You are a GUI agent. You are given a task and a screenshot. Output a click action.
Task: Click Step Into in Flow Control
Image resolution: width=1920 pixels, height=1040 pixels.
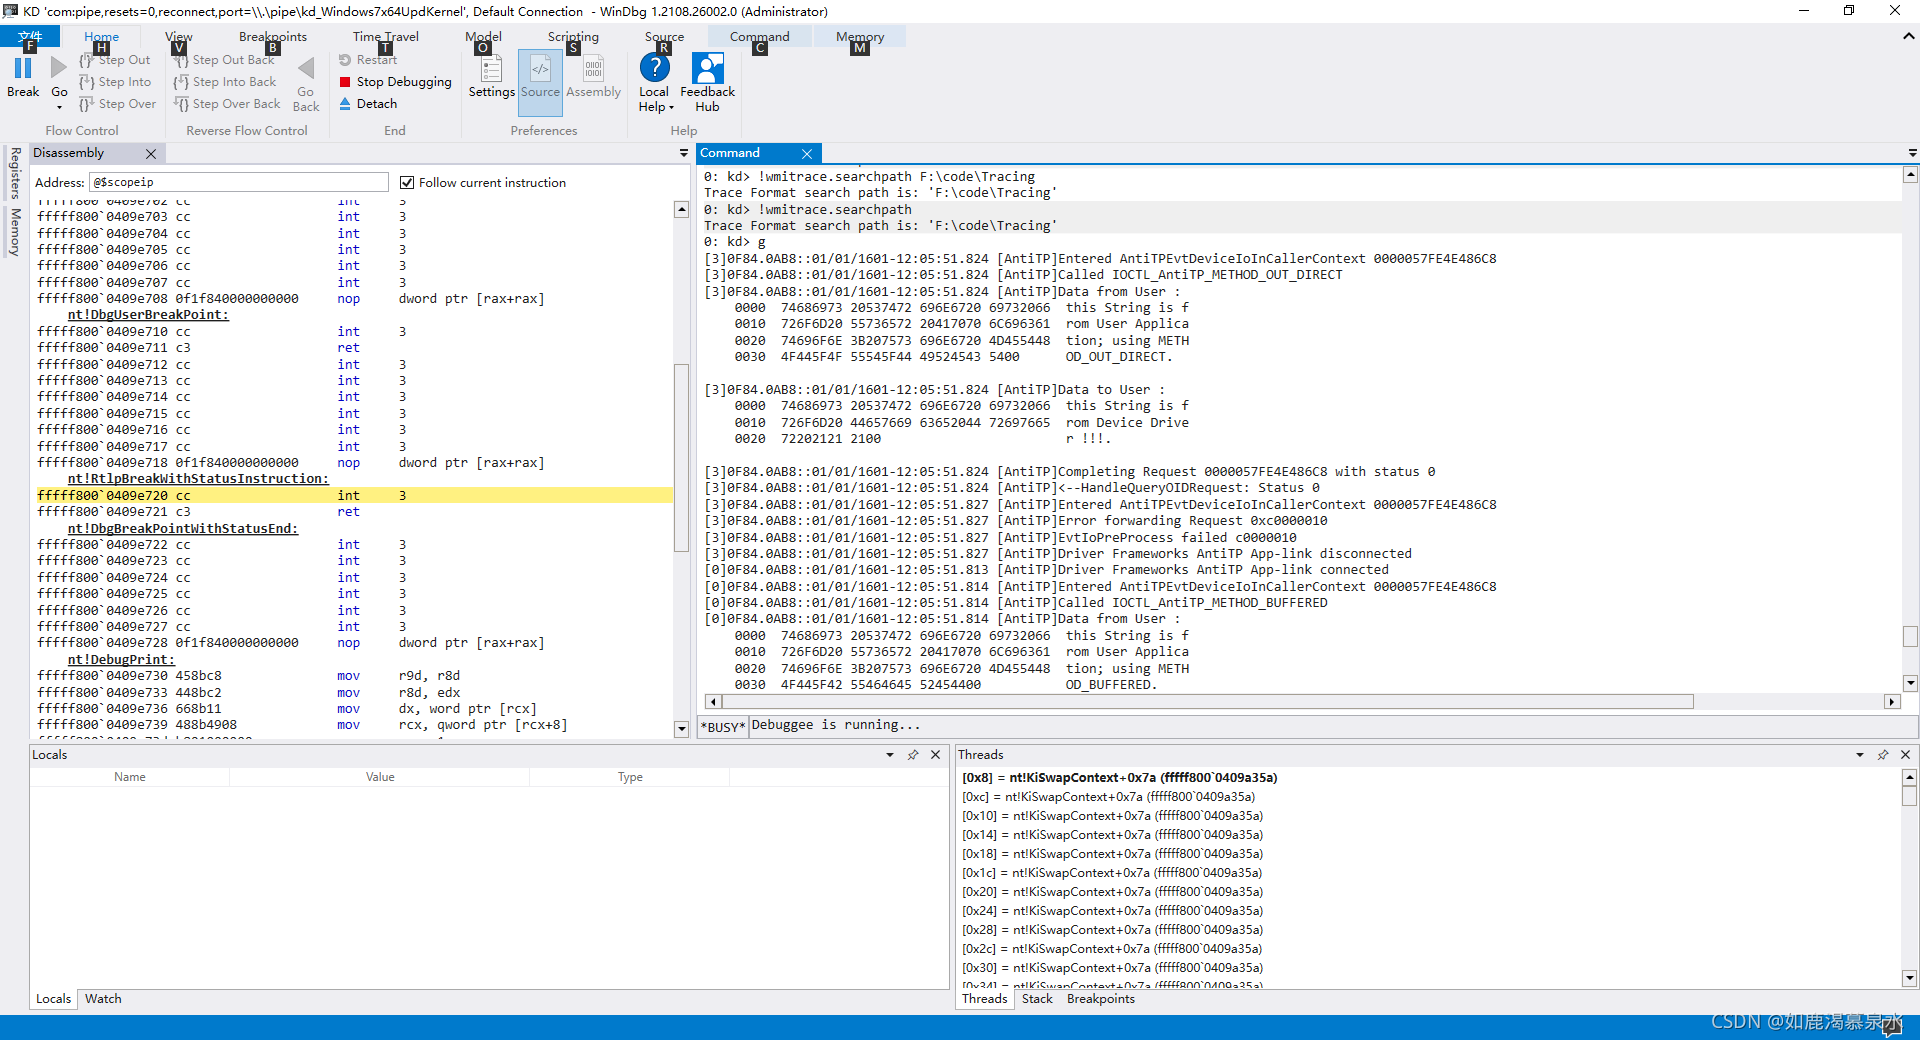(x=114, y=82)
